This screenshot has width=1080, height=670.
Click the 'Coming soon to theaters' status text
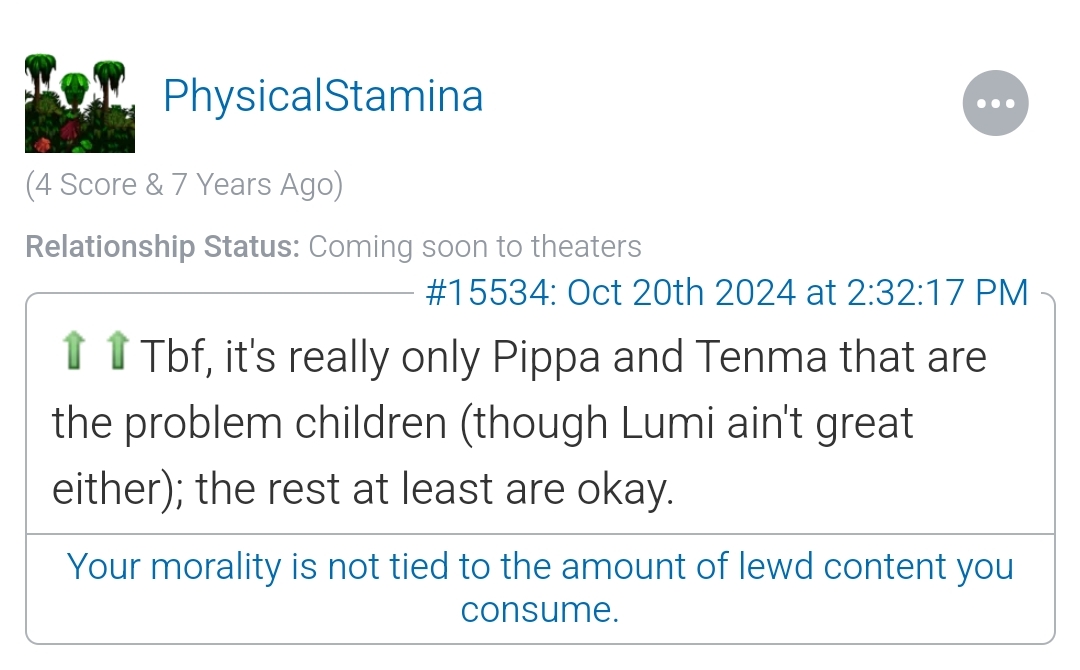[x=475, y=247]
